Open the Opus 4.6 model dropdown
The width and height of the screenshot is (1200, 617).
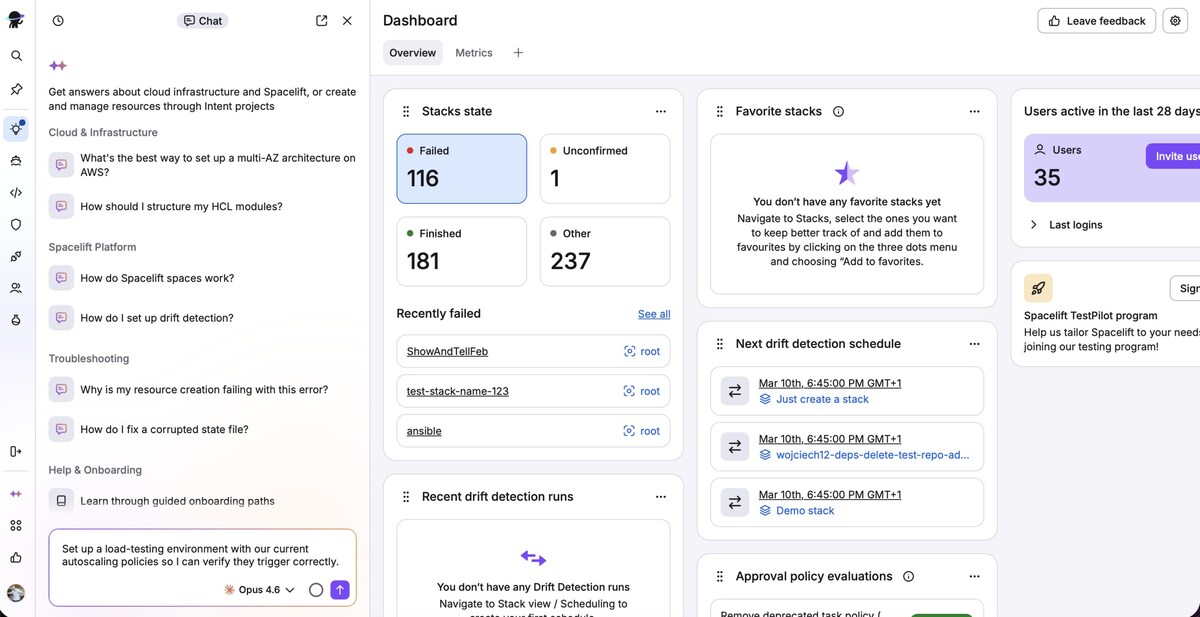pyautogui.click(x=259, y=590)
